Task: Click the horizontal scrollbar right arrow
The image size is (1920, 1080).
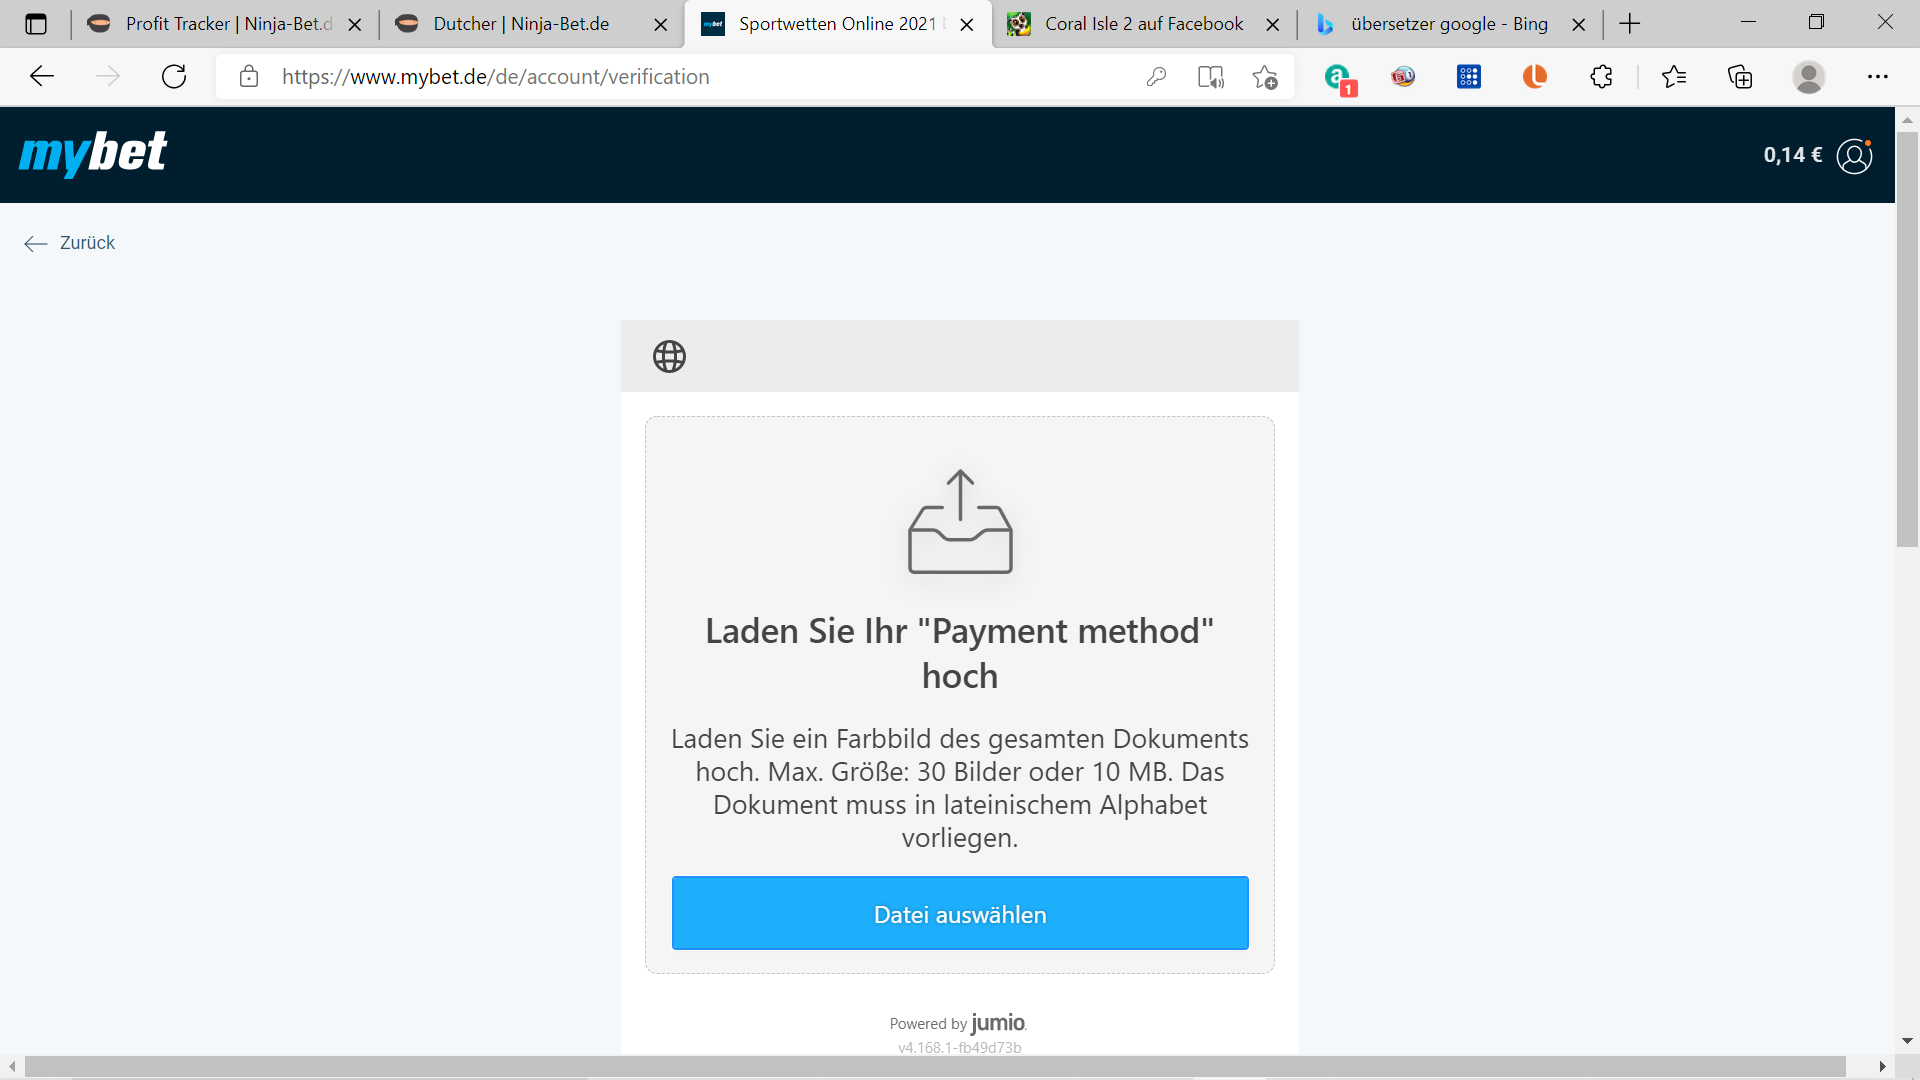Action: pyautogui.click(x=1883, y=1067)
